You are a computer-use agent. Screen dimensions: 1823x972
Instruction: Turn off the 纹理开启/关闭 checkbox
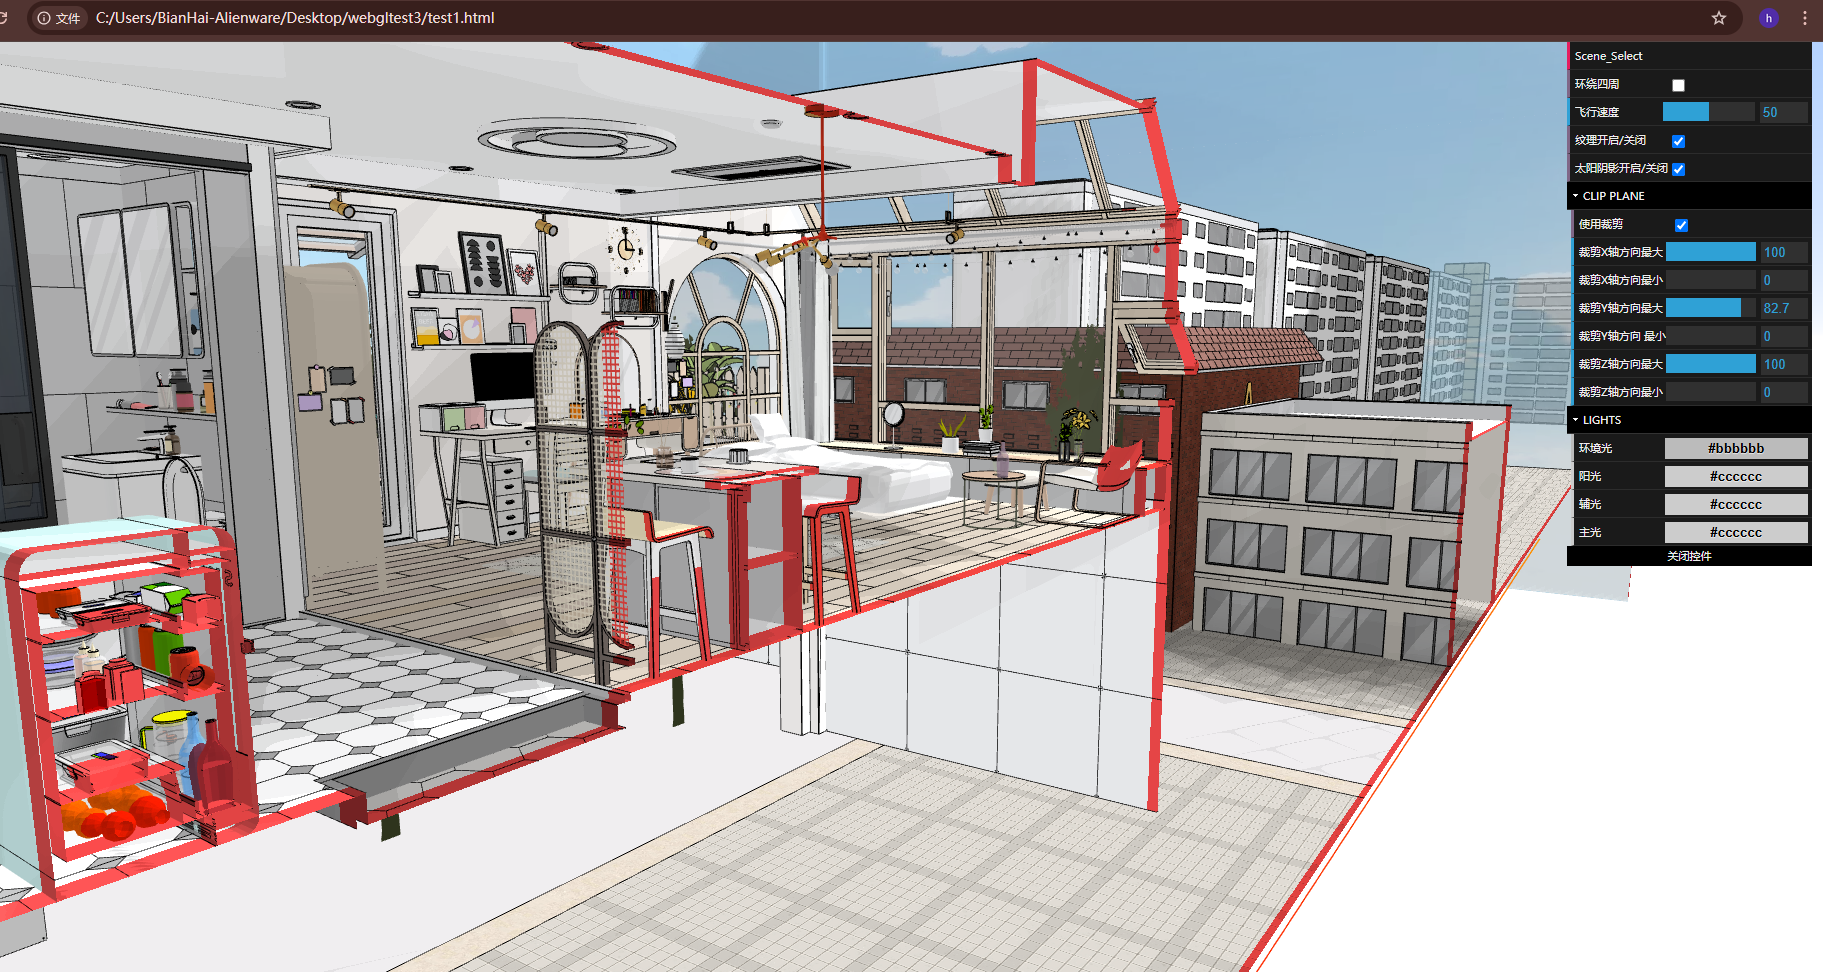(x=1678, y=141)
